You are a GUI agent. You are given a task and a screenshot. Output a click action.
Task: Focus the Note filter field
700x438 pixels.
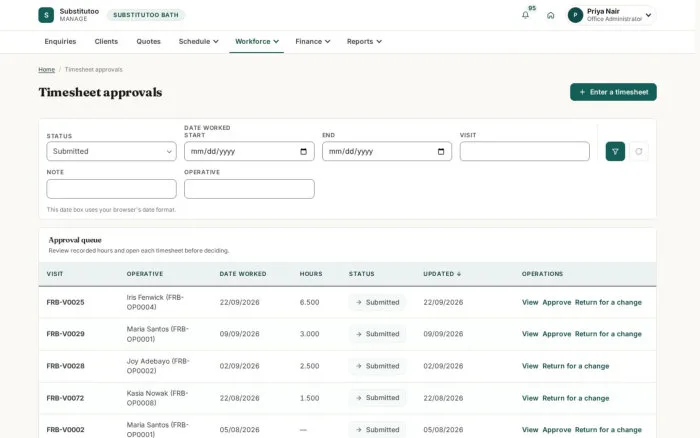pyautogui.click(x=111, y=189)
